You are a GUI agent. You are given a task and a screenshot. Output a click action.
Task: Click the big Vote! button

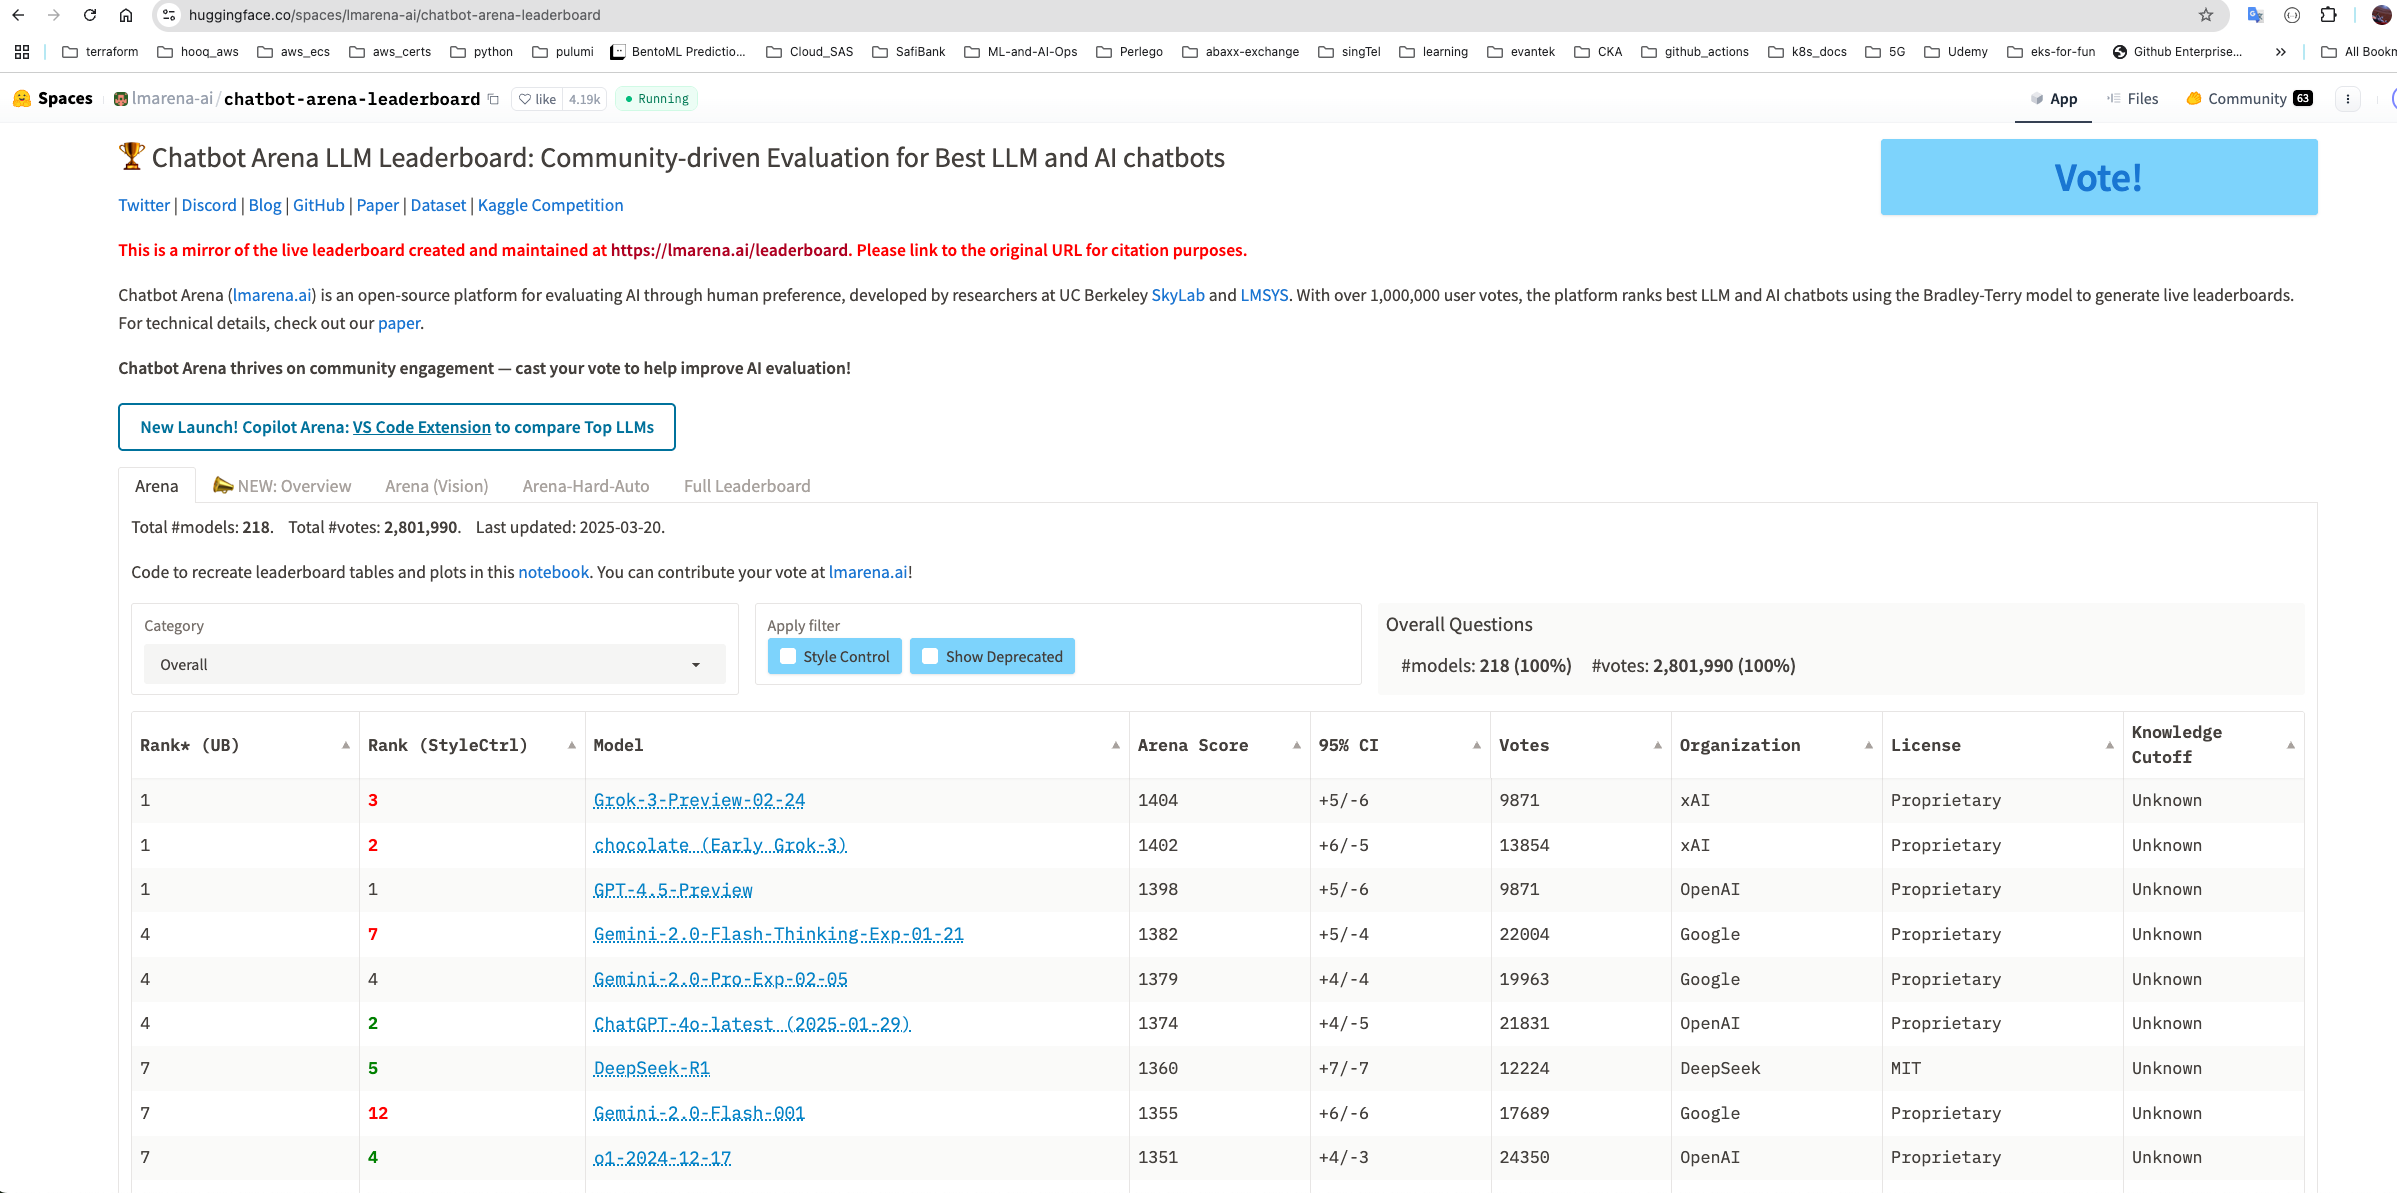(x=2099, y=177)
